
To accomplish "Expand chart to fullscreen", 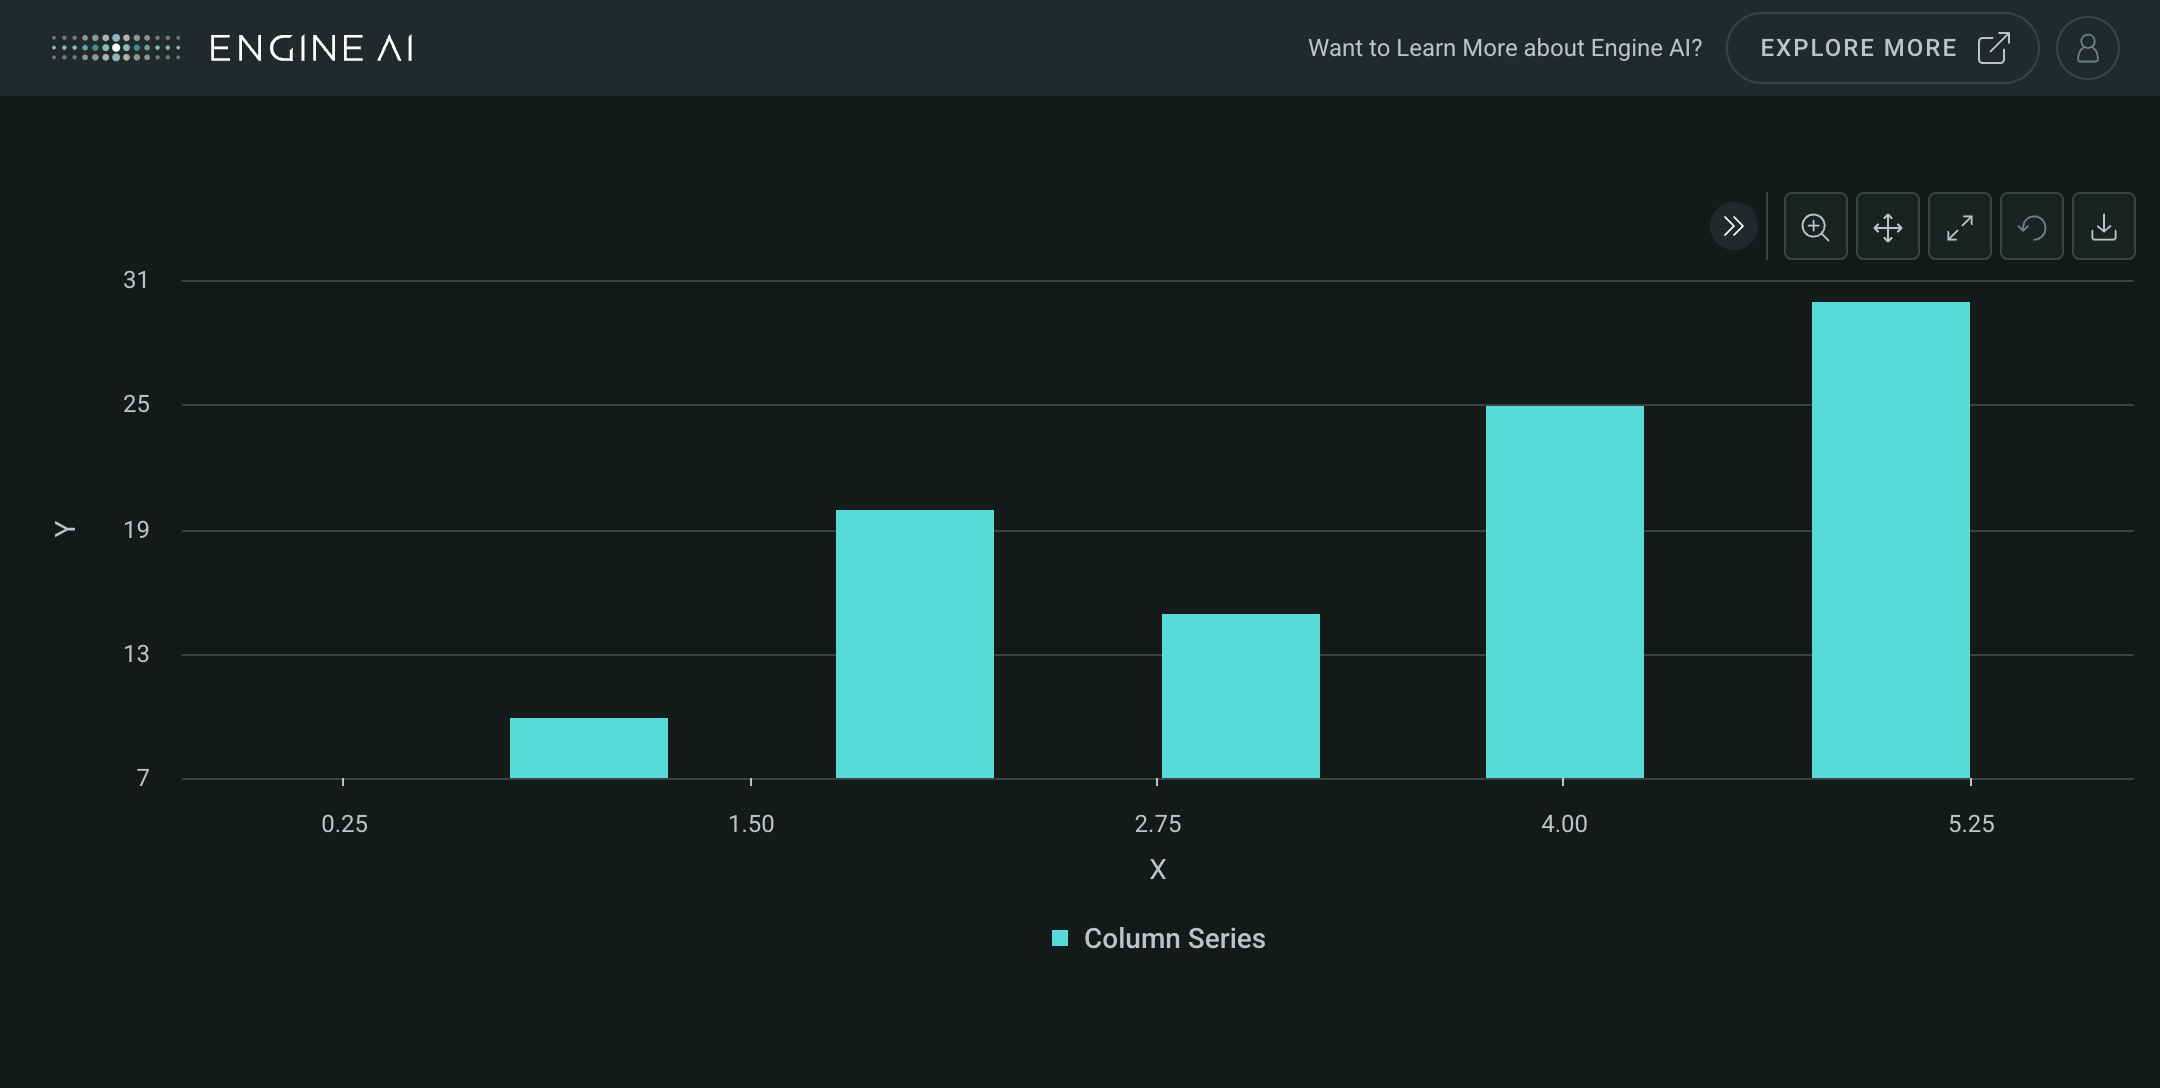I will coord(1959,226).
